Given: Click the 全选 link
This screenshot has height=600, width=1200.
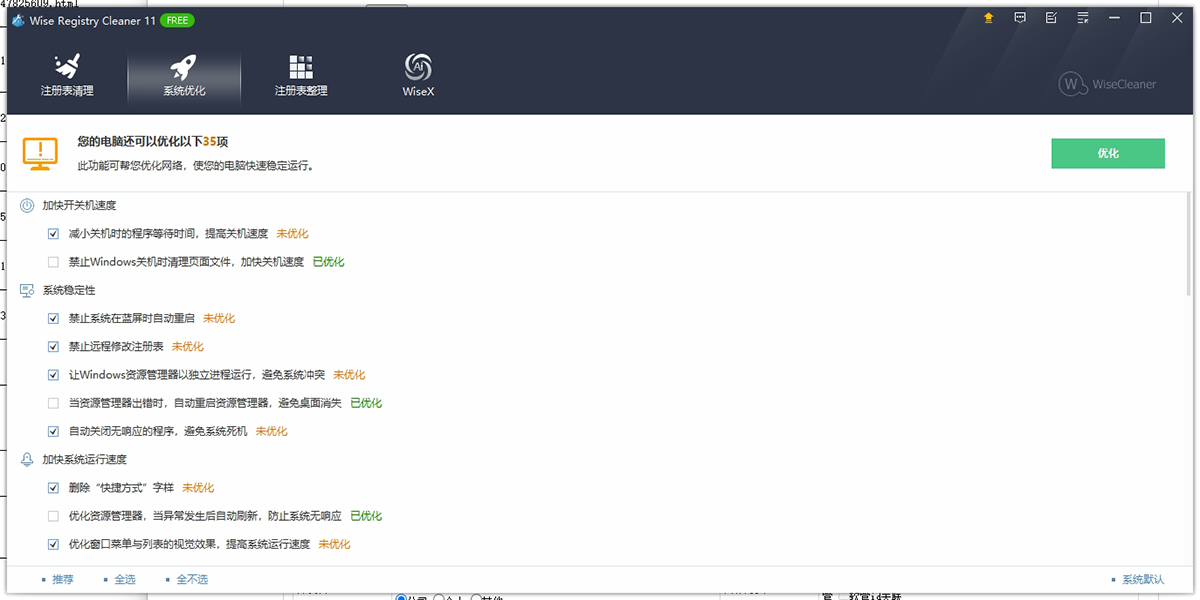Looking at the screenshot, I should coord(124,580).
